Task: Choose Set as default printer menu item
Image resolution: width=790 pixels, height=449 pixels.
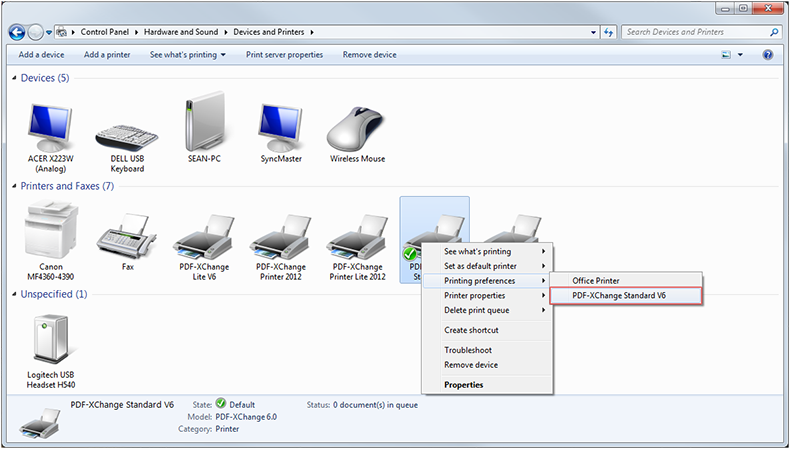Action: pos(487,266)
